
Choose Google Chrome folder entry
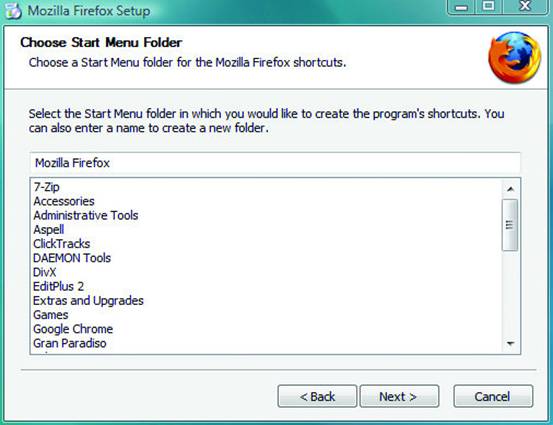pyautogui.click(x=73, y=329)
